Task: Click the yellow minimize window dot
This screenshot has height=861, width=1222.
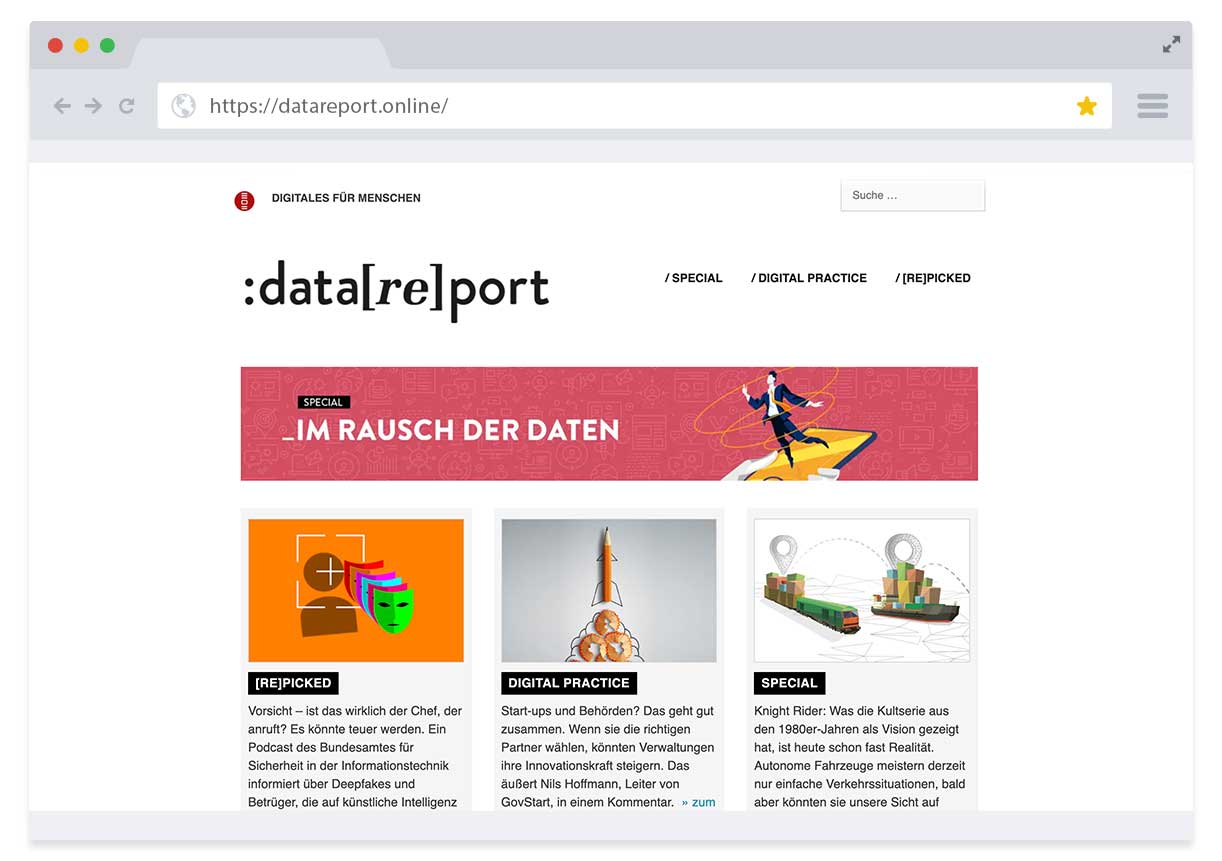Action: click(x=81, y=46)
